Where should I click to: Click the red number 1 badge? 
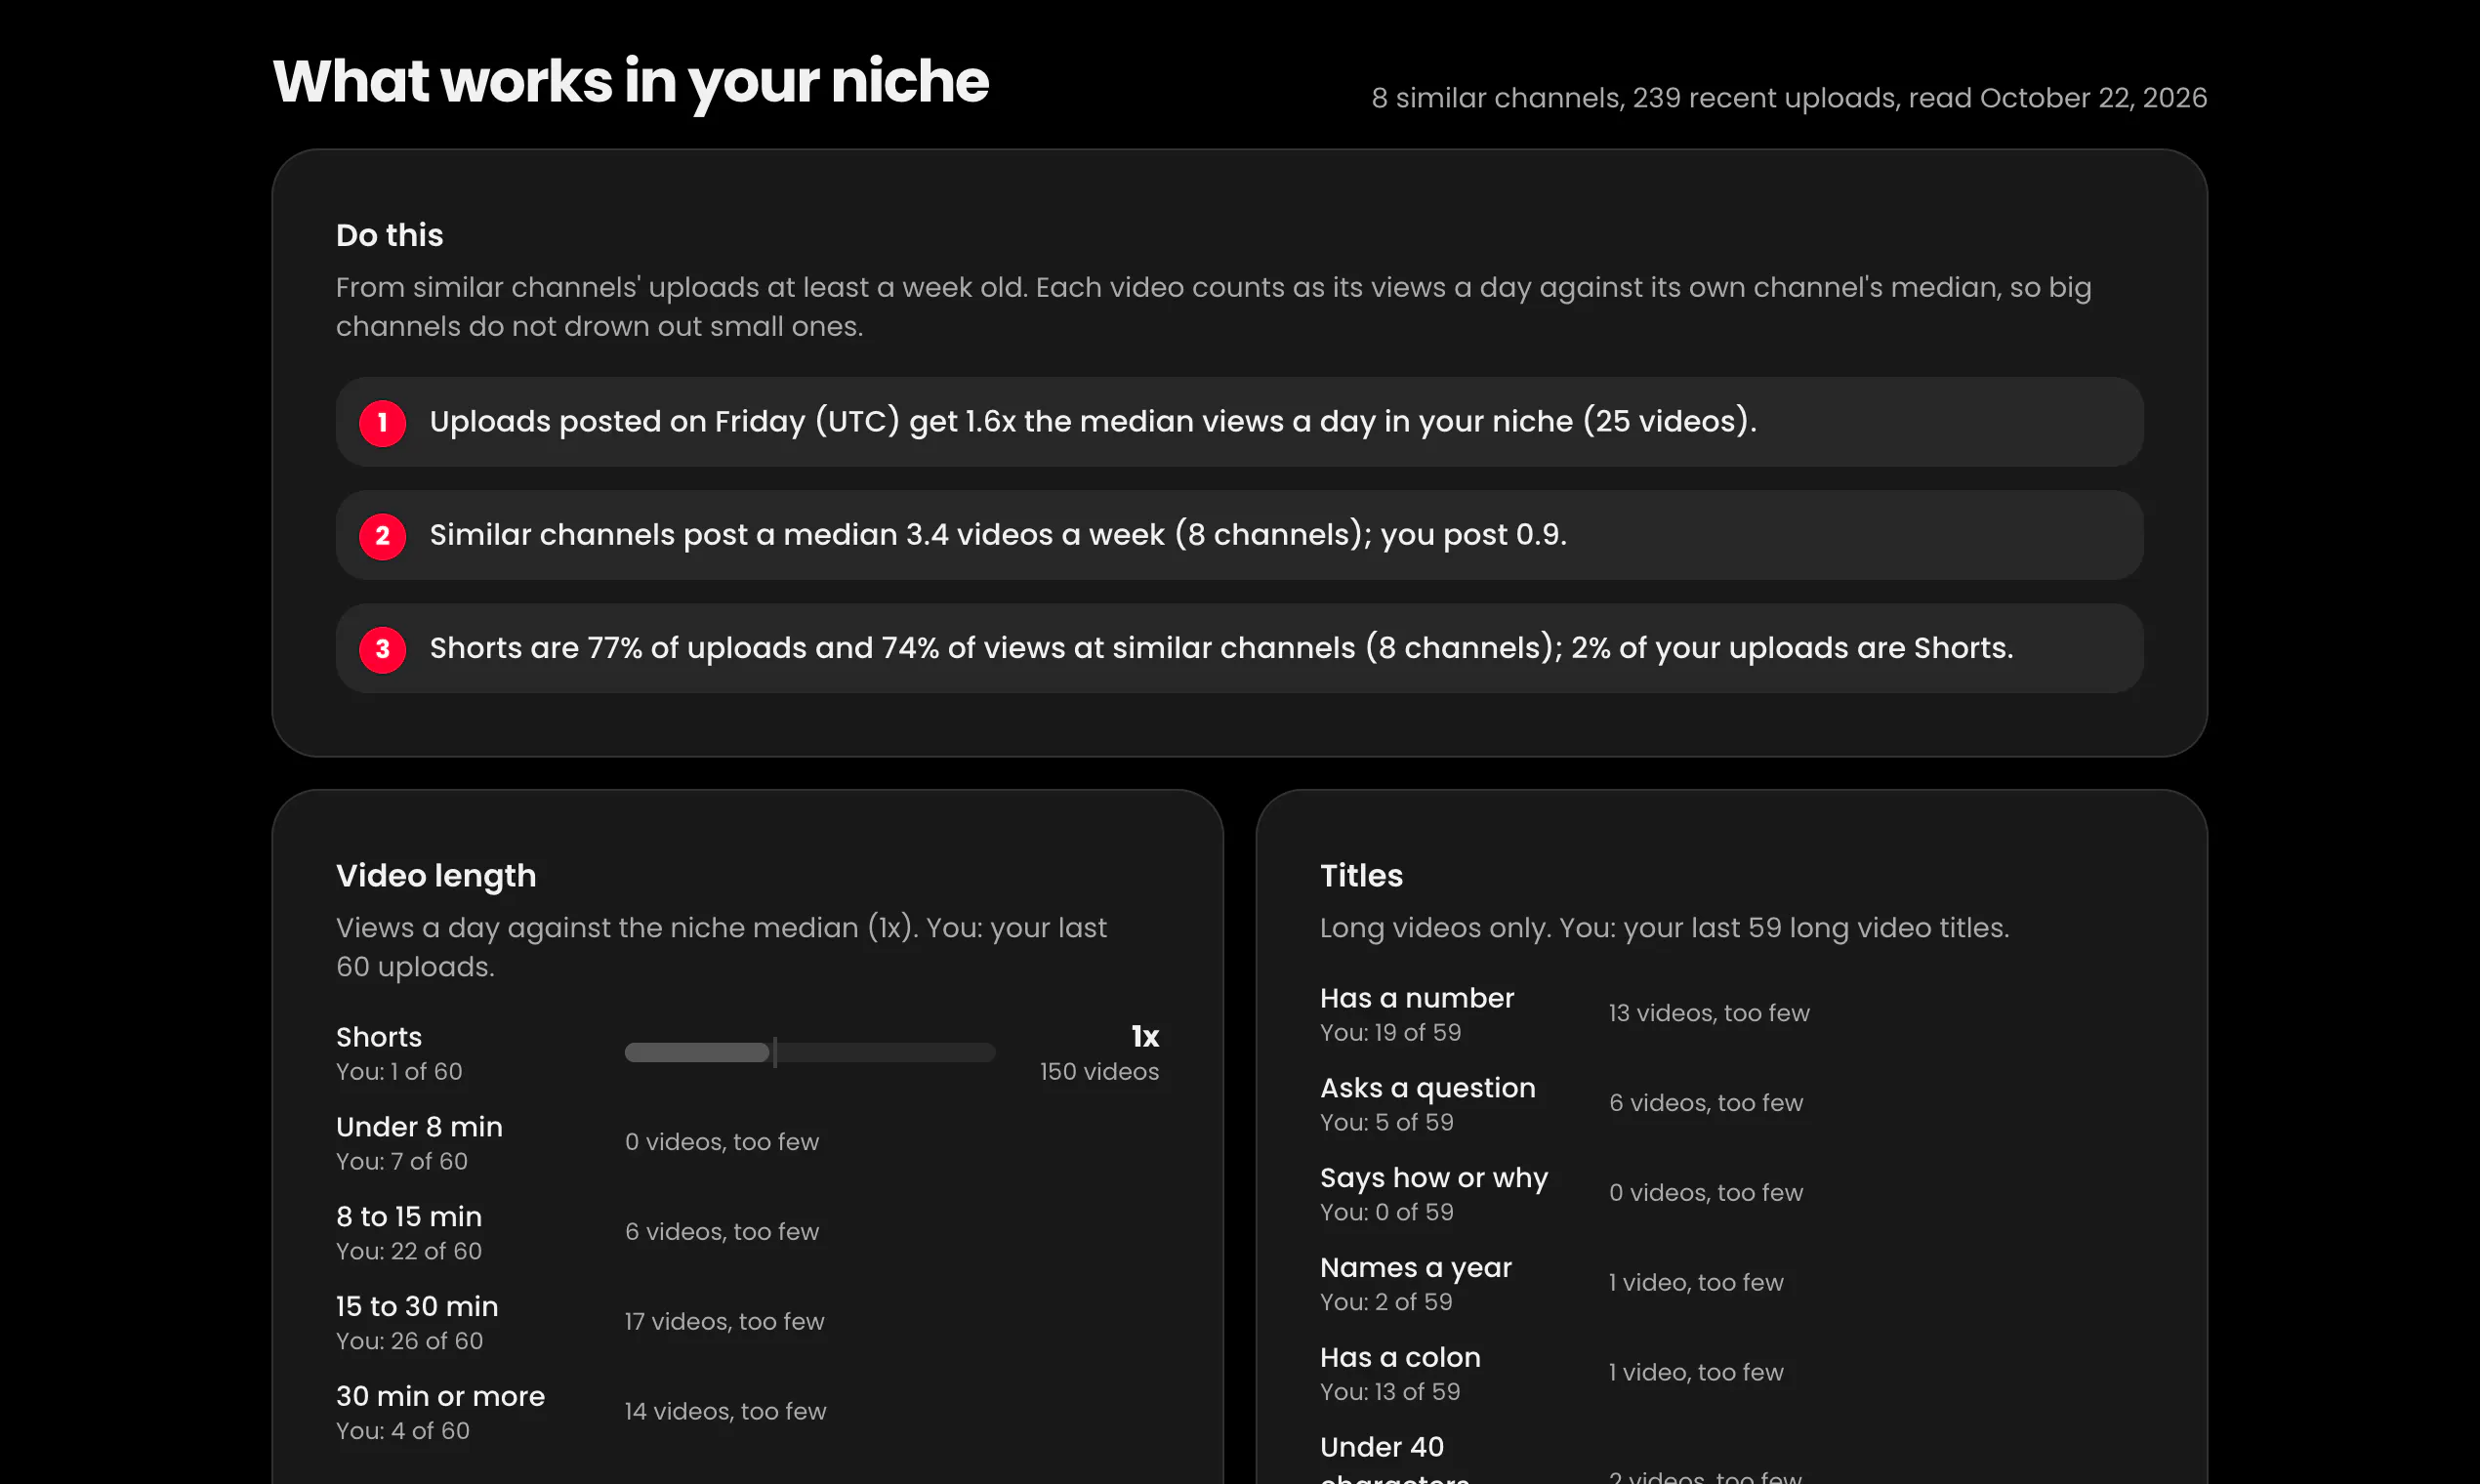tap(382, 422)
